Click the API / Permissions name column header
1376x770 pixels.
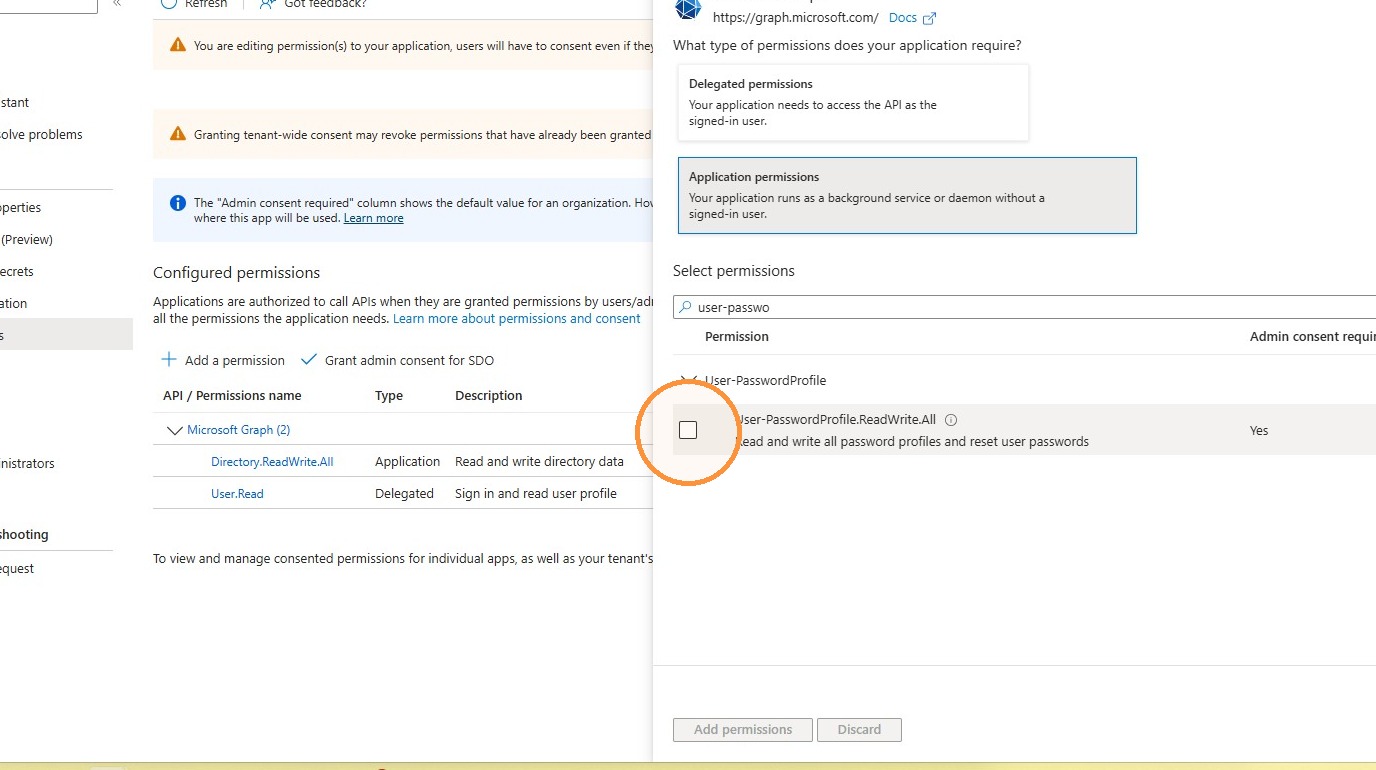point(232,396)
